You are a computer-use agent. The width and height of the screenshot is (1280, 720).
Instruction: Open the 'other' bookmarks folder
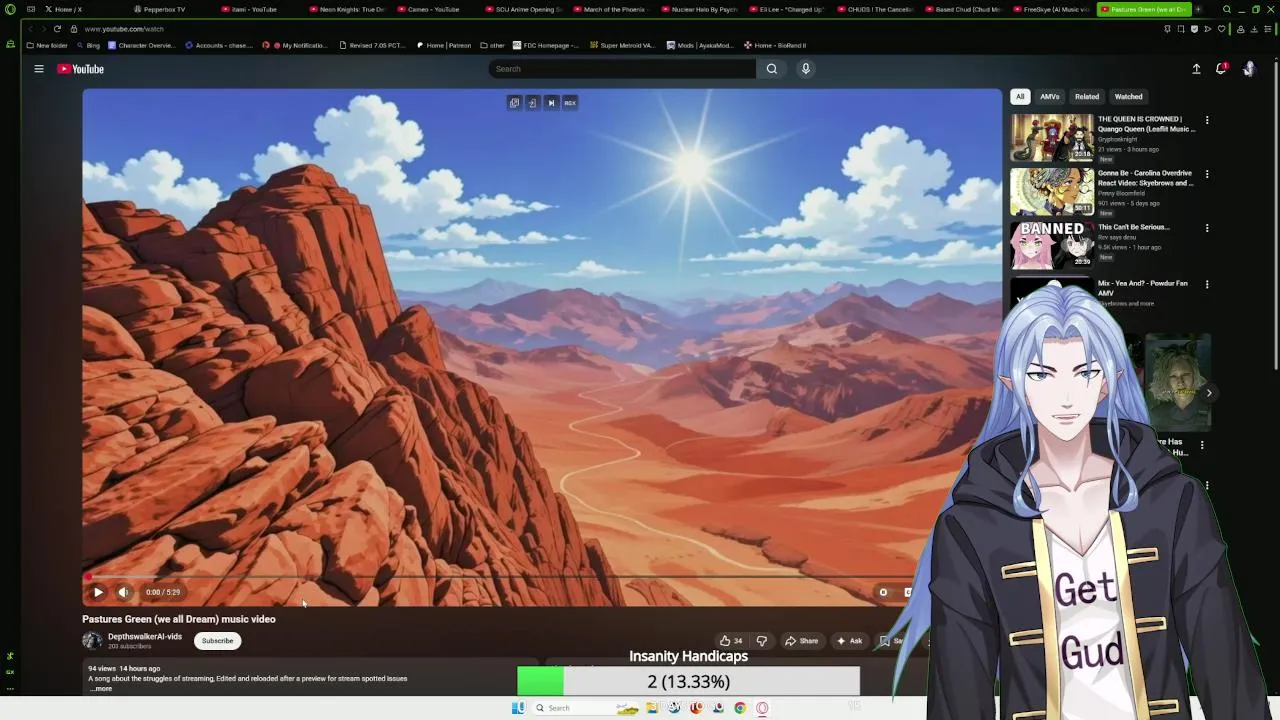point(492,45)
